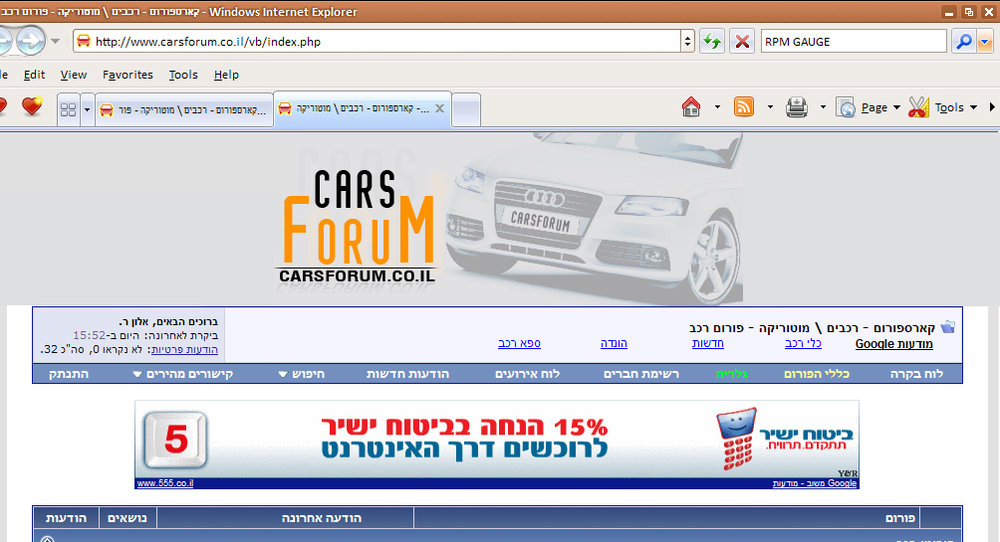Open the Page command menu

tap(869, 107)
